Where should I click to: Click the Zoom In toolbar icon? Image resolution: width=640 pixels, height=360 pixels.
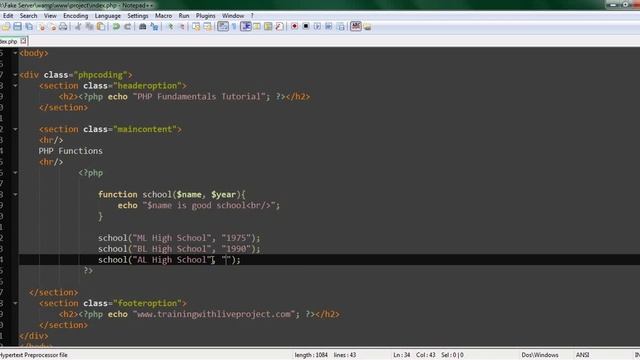[170, 27]
